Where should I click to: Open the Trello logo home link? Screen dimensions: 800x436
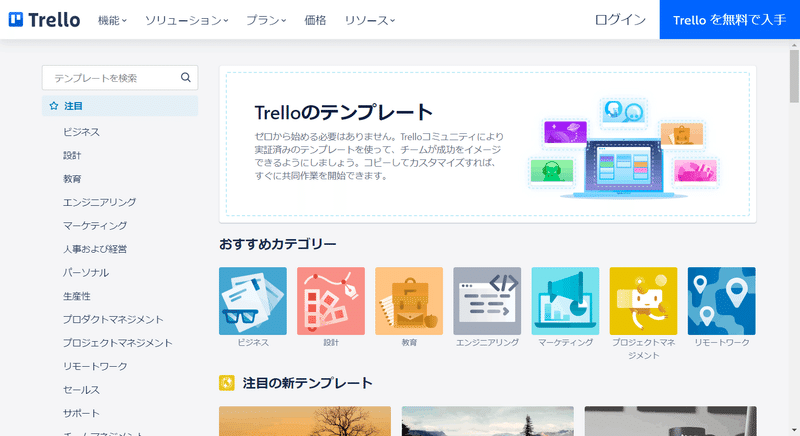pyautogui.click(x=44, y=20)
